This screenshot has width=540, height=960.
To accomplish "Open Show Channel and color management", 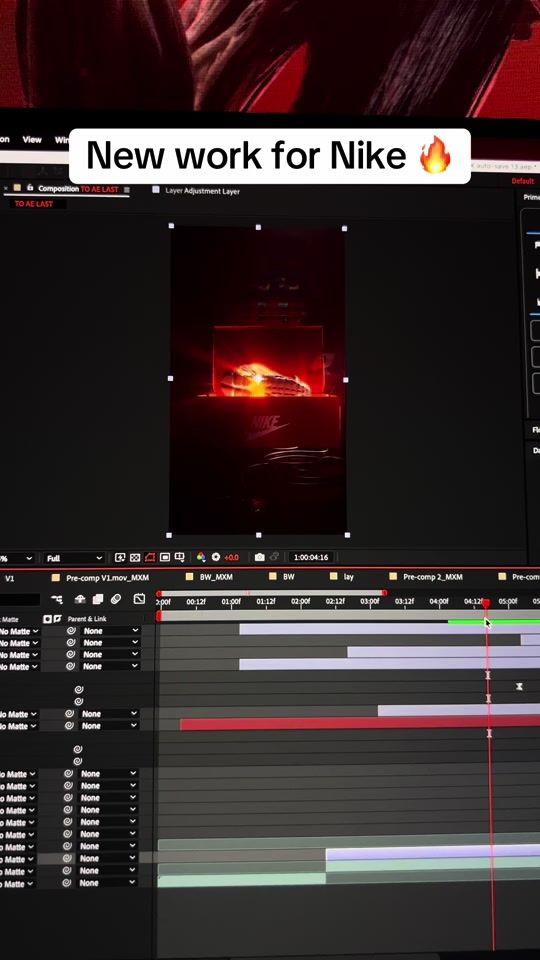I will click(x=200, y=557).
